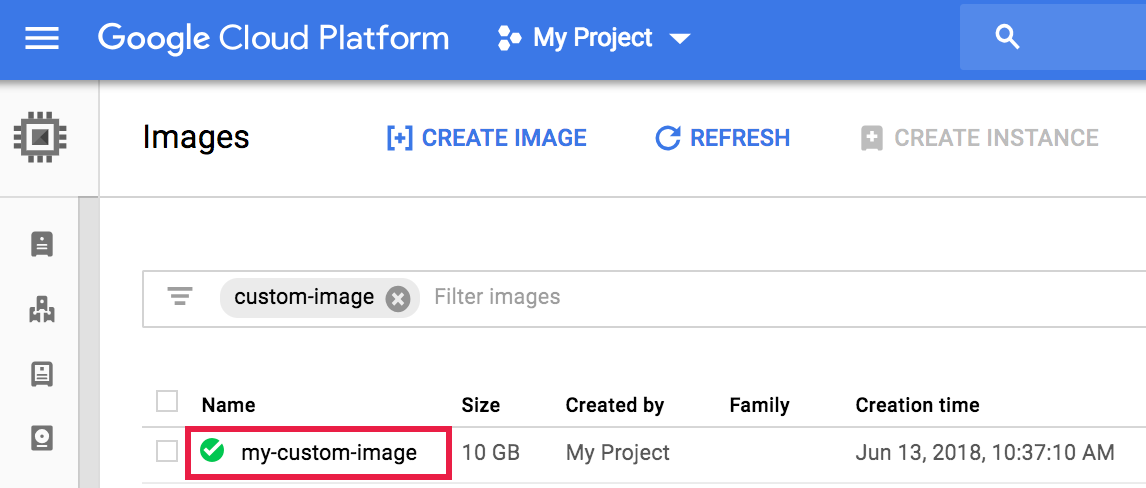
Task: Sort by the Creation time column header
Action: coord(917,405)
